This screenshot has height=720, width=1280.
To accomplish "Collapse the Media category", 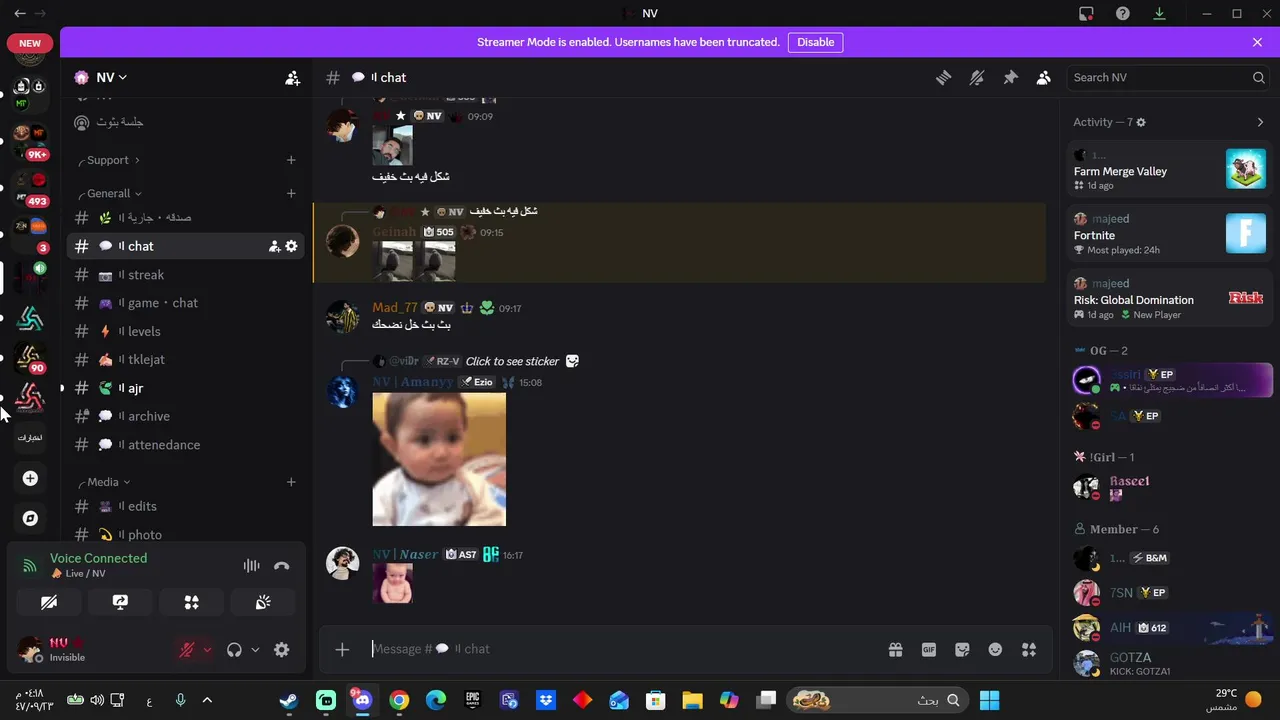I will pyautogui.click(x=103, y=482).
